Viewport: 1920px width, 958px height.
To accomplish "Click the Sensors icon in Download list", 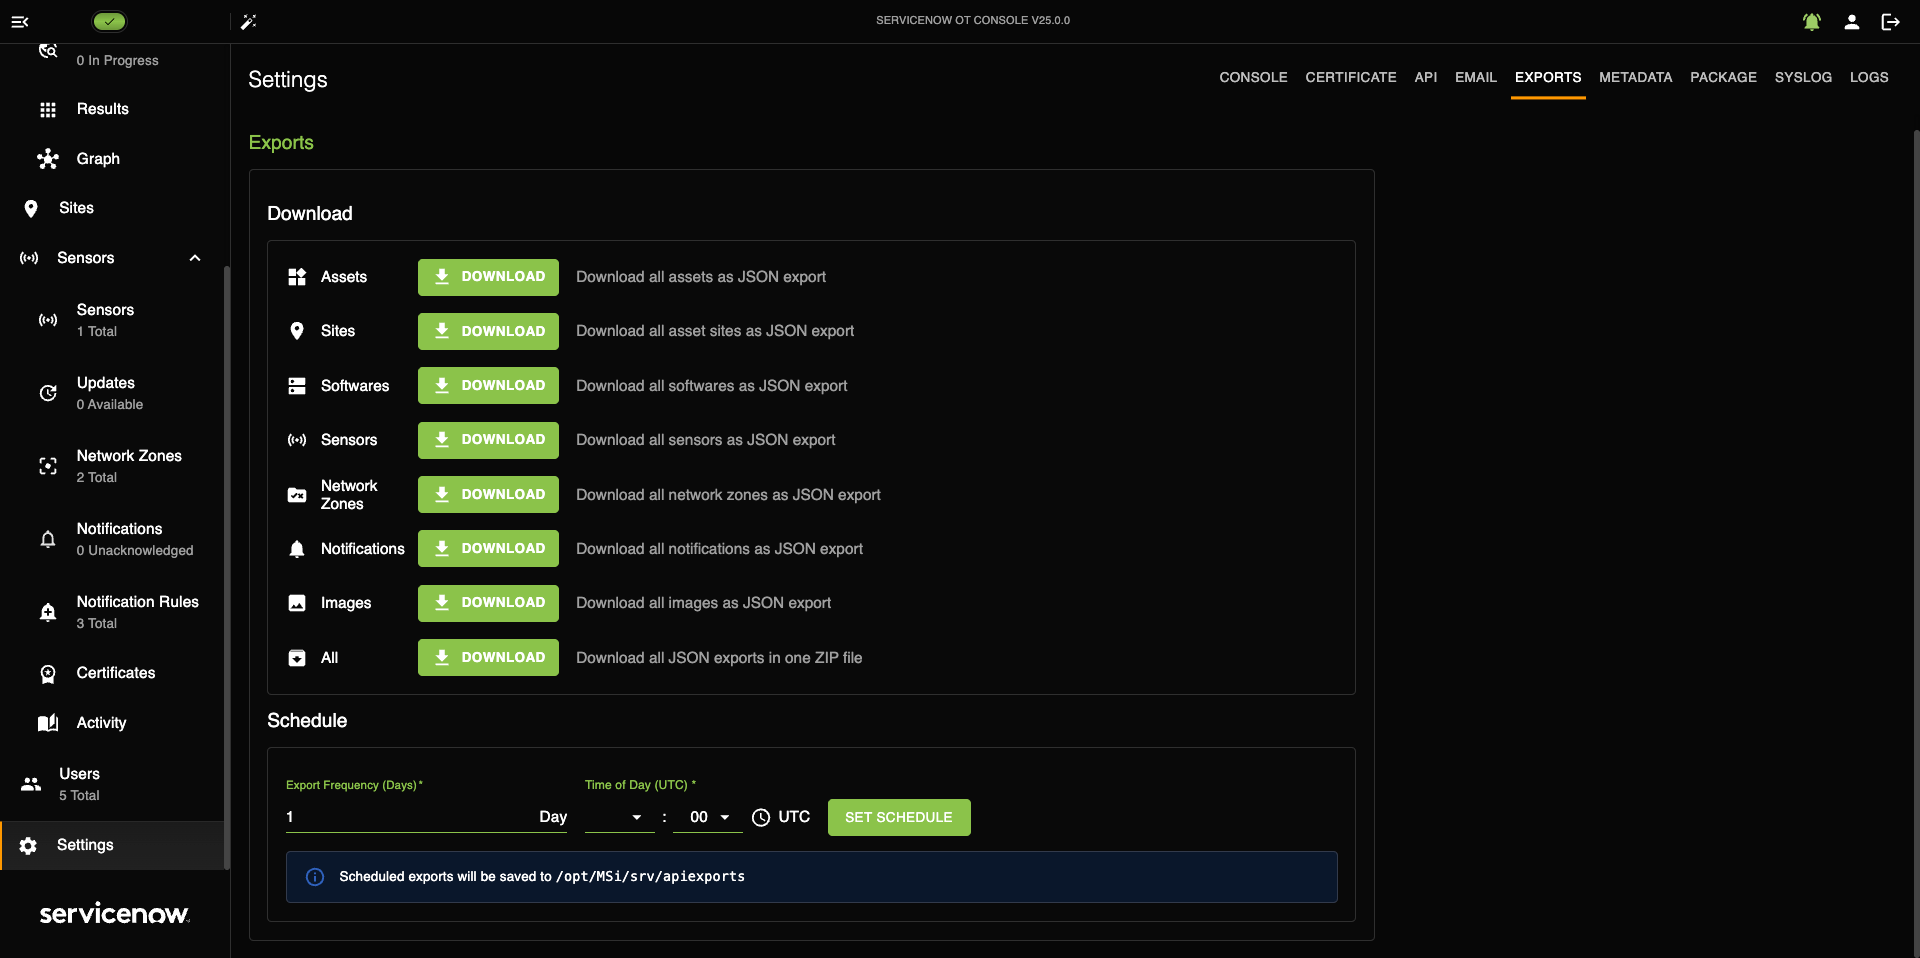I will (297, 440).
